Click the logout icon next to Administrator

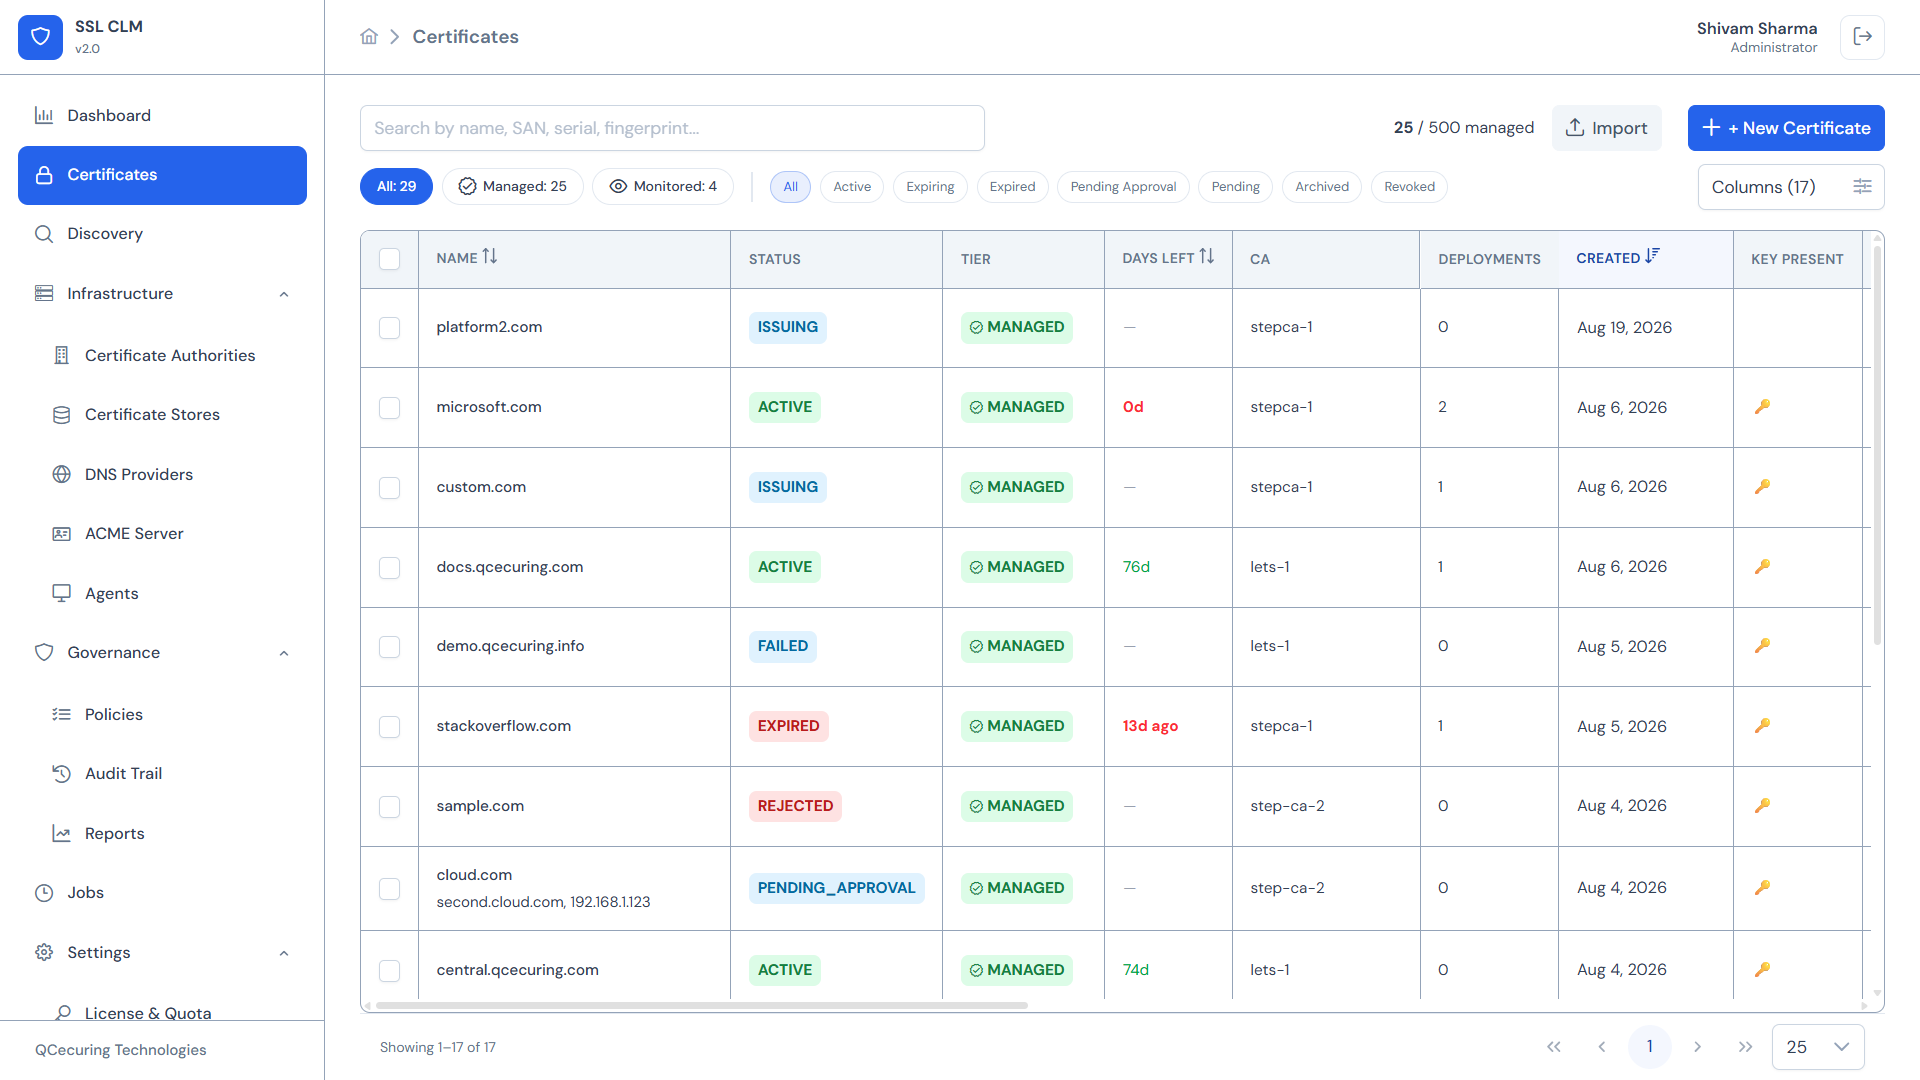1862,37
